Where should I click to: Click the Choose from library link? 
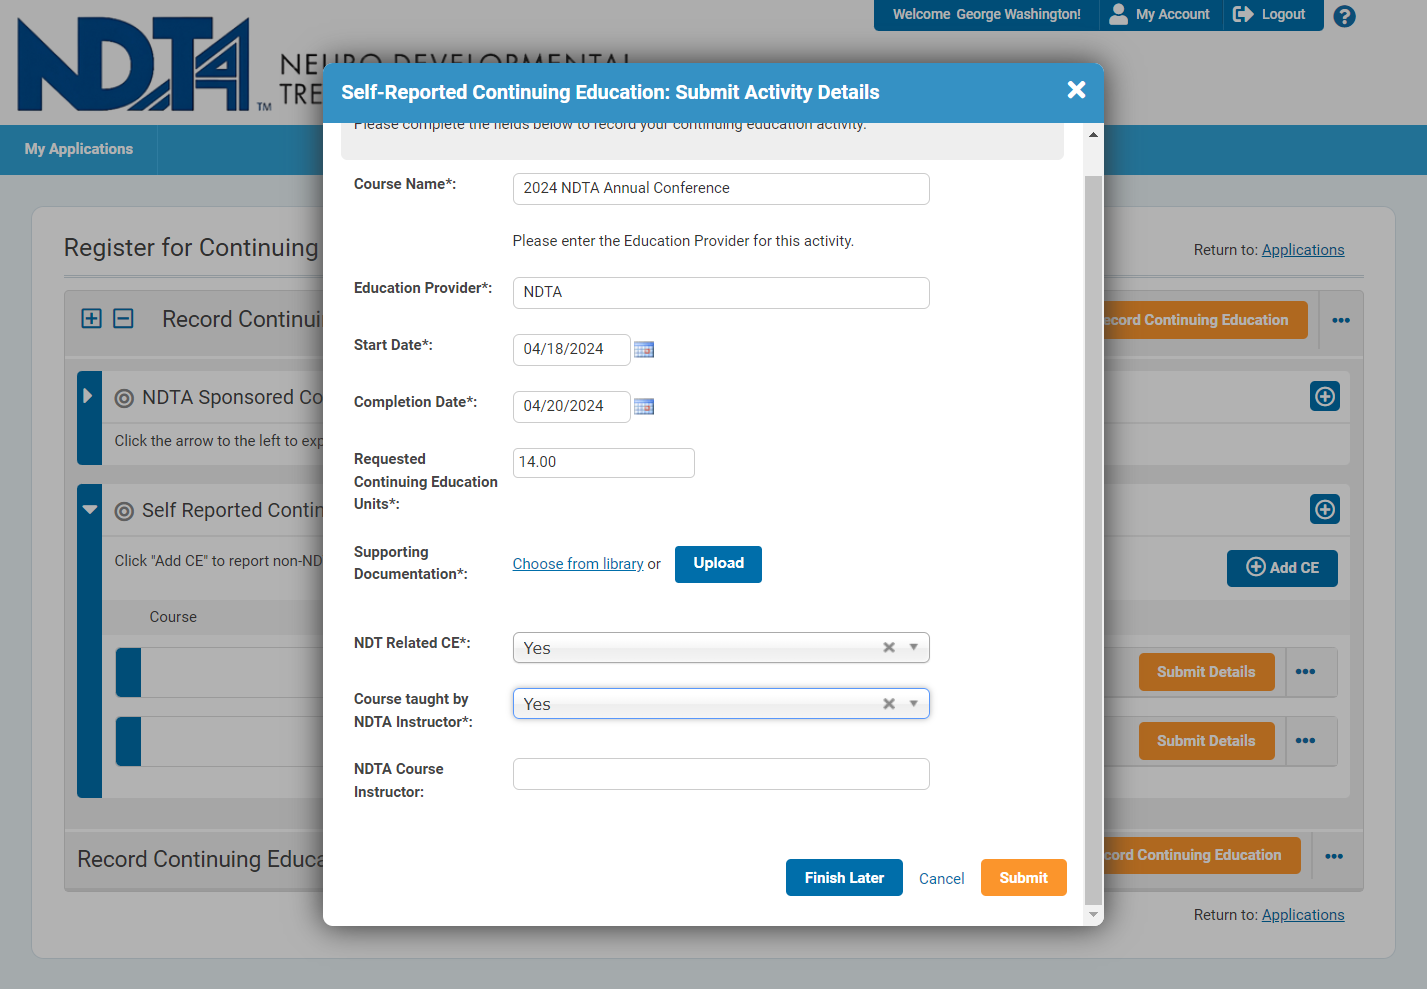[578, 564]
